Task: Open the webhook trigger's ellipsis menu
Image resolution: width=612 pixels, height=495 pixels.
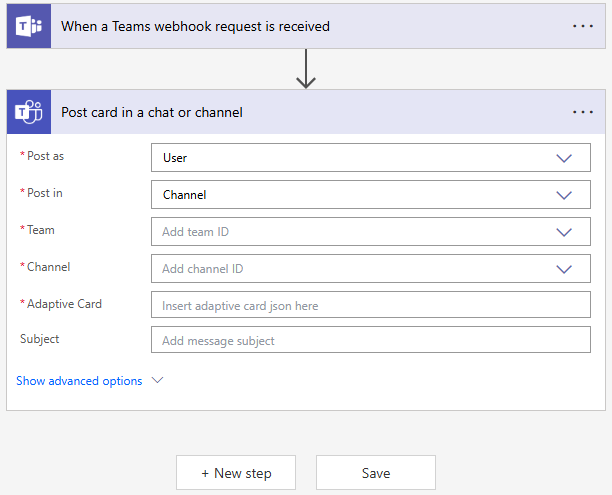Action: click(x=583, y=26)
